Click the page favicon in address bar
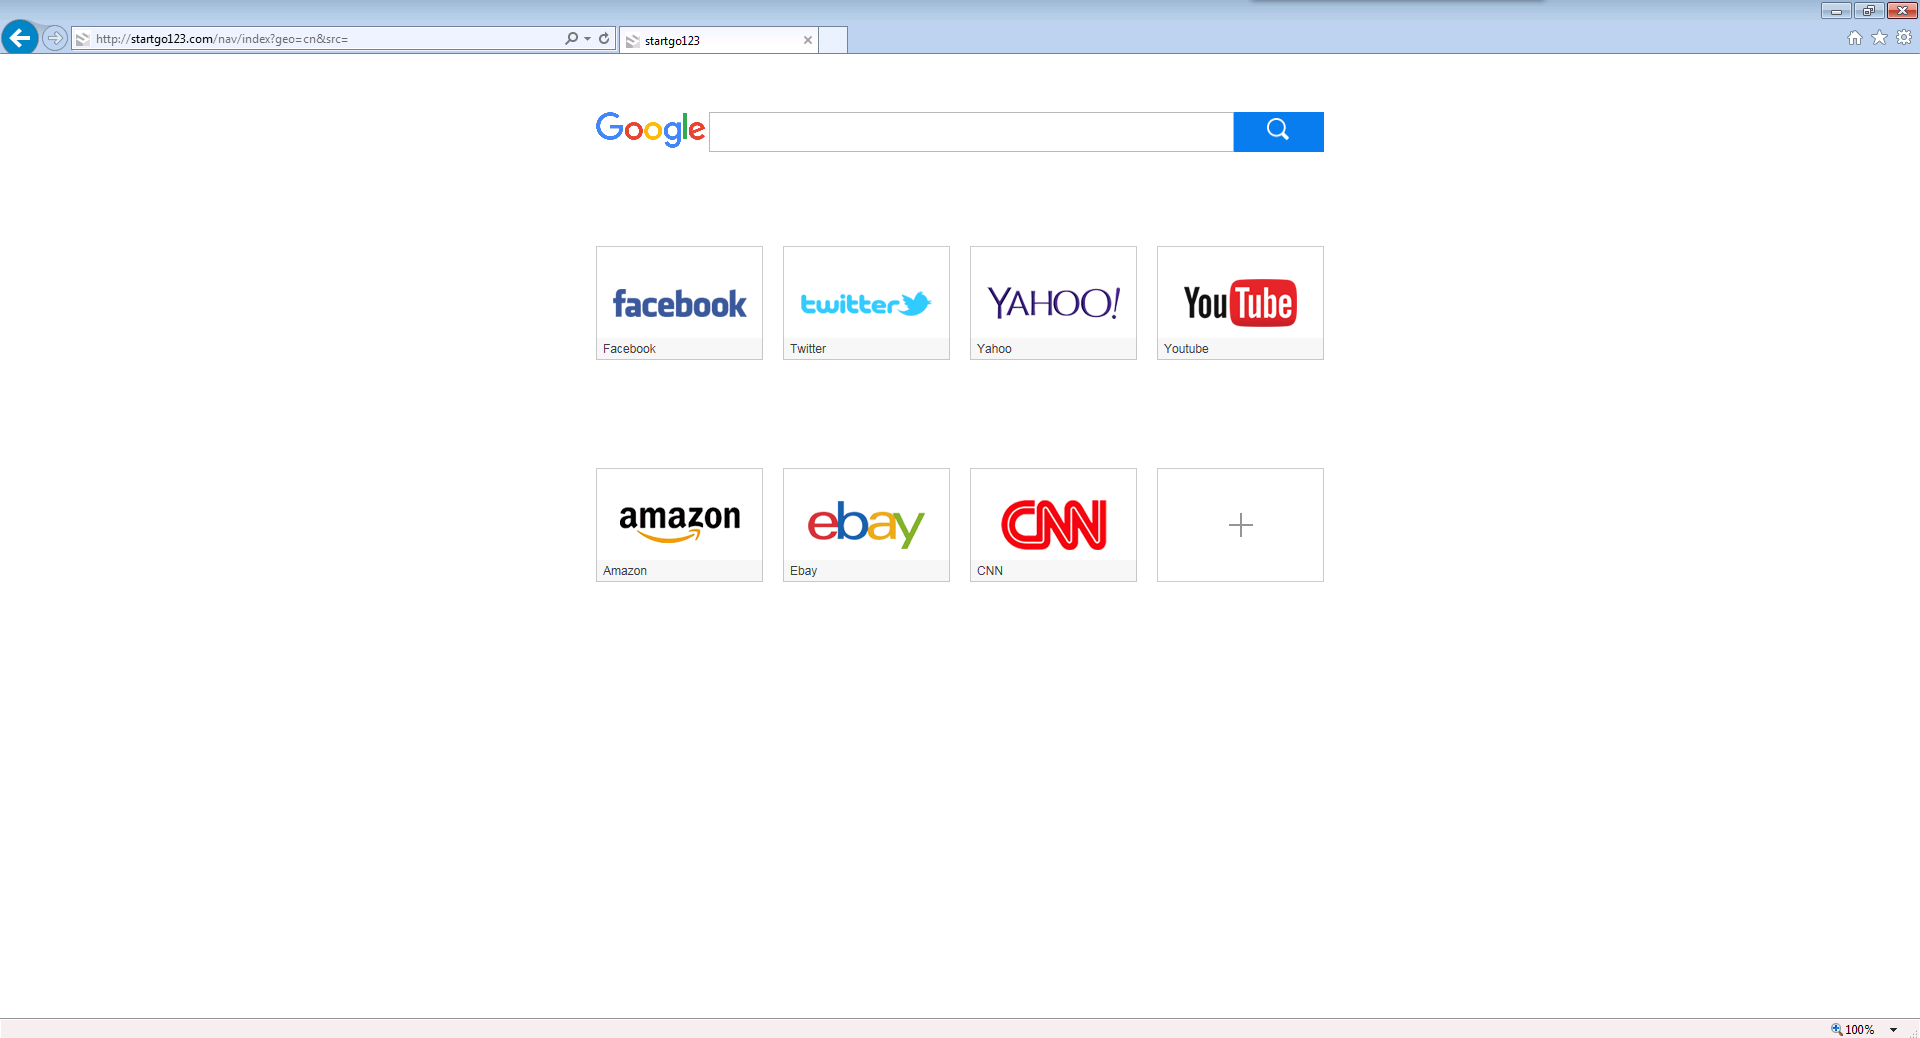1920x1038 pixels. pyautogui.click(x=83, y=39)
